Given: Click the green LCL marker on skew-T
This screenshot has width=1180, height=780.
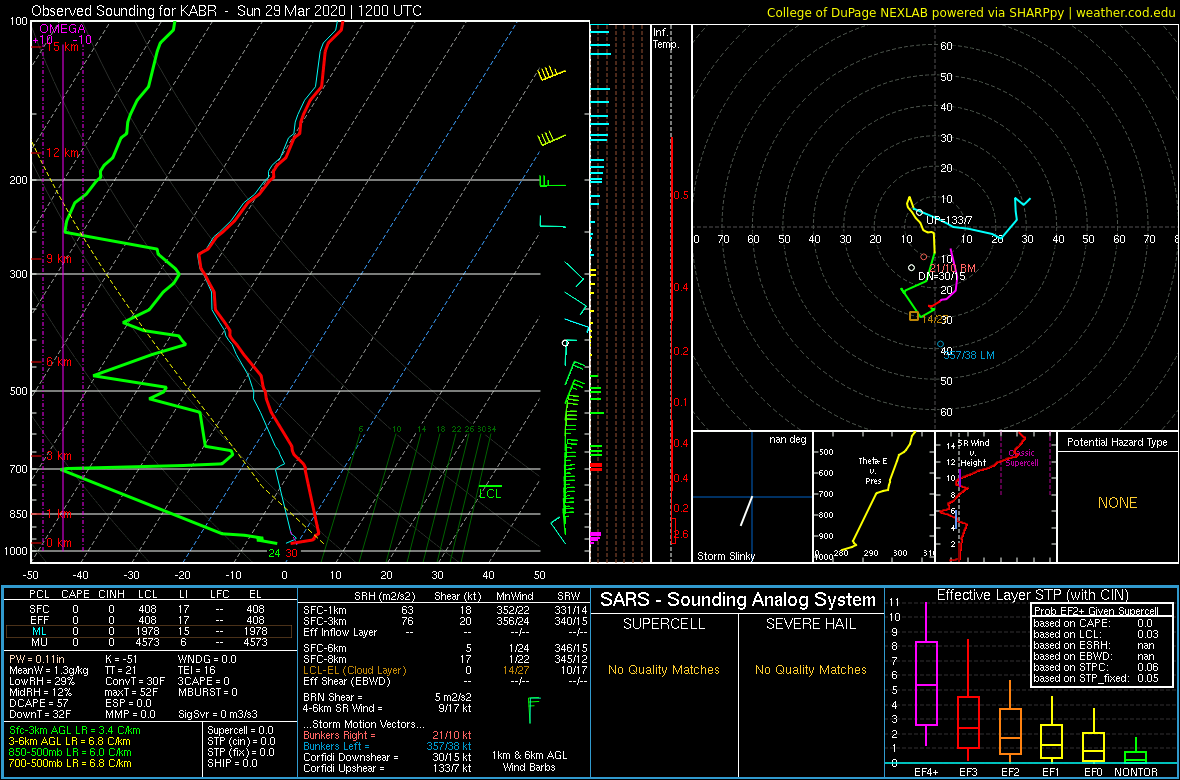Looking at the screenshot, I should (x=490, y=493).
